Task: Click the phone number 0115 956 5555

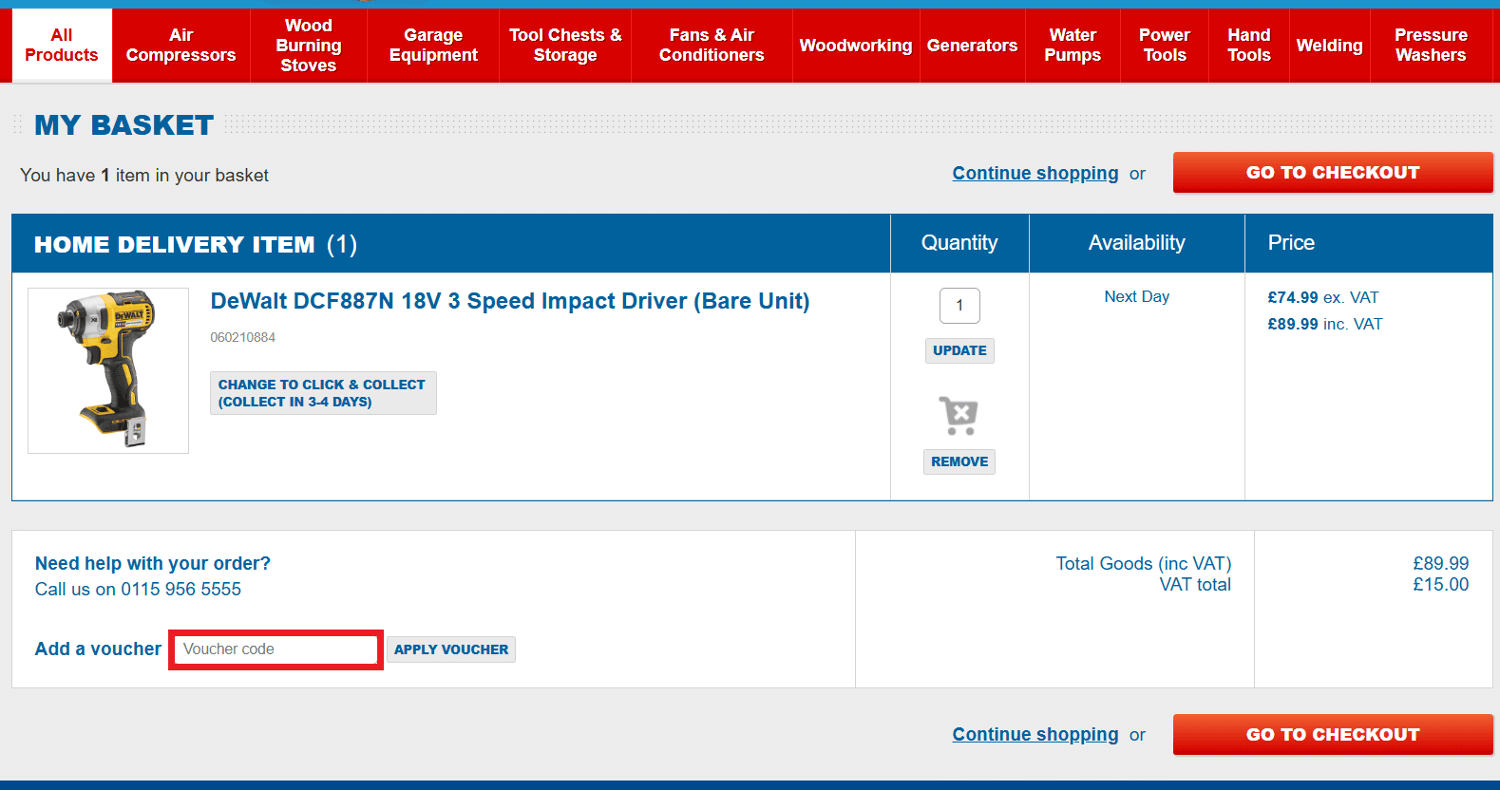Action: pos(181,590)
